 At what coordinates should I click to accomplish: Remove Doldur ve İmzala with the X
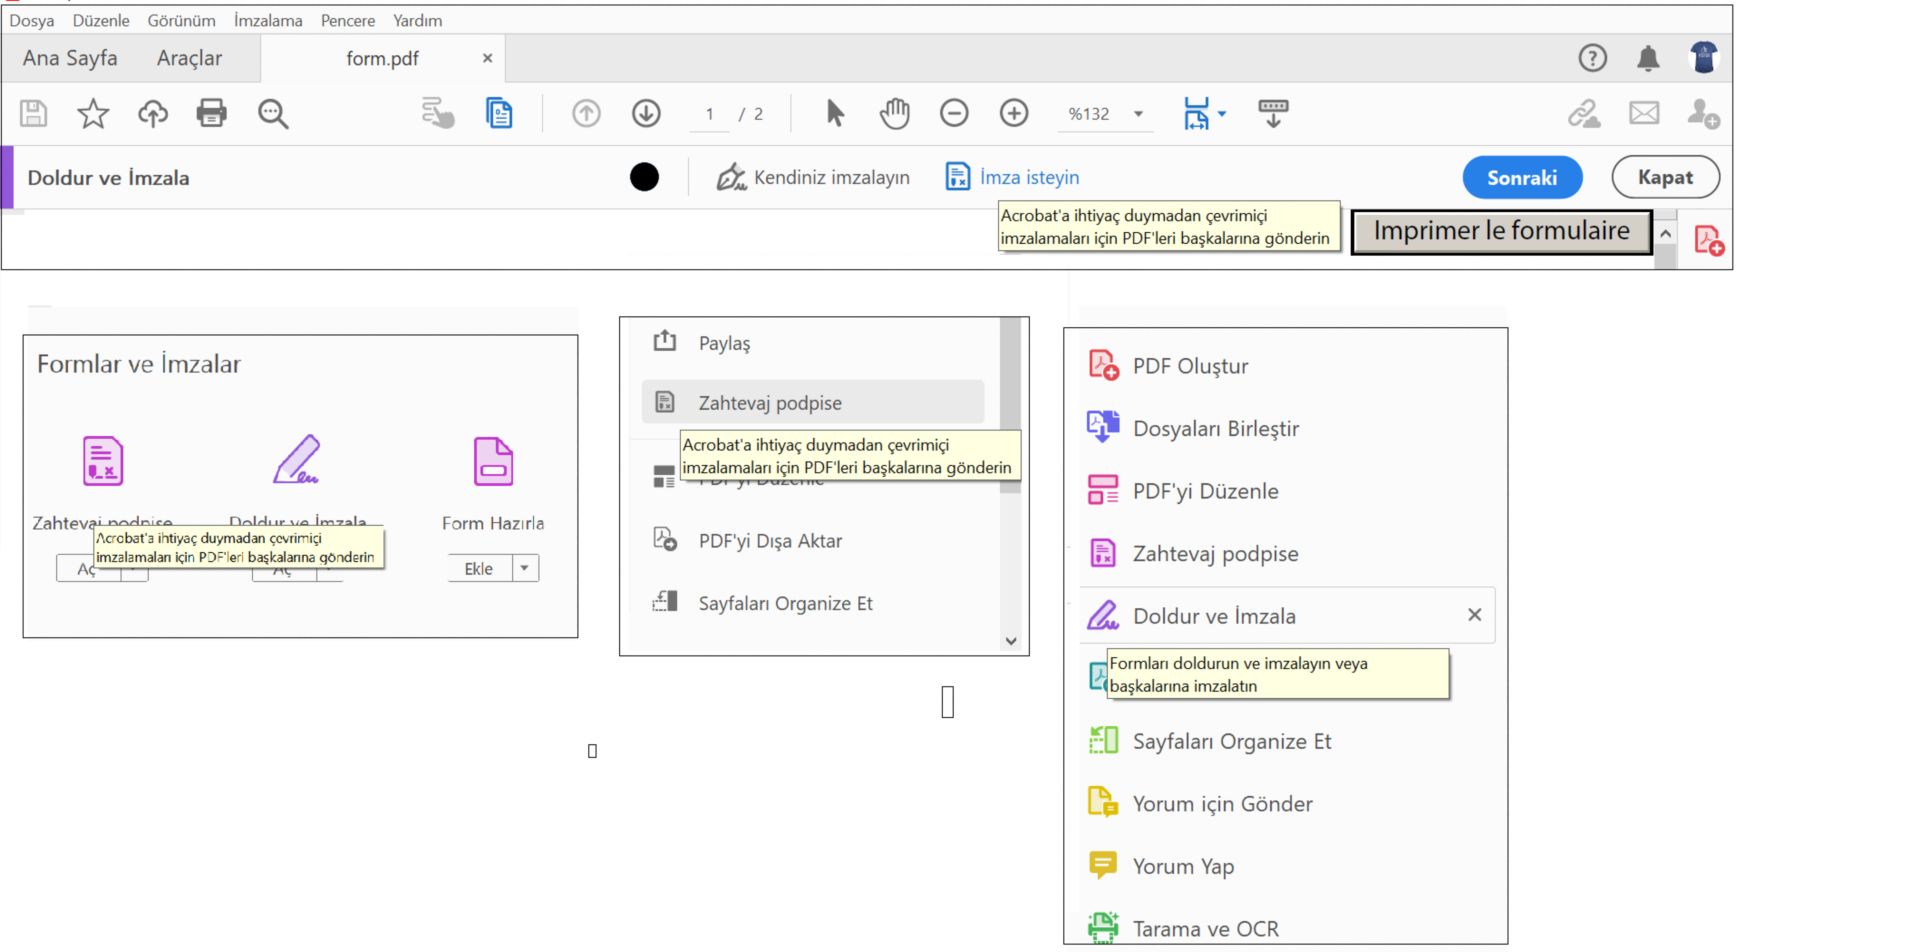tap(1474, 615)
